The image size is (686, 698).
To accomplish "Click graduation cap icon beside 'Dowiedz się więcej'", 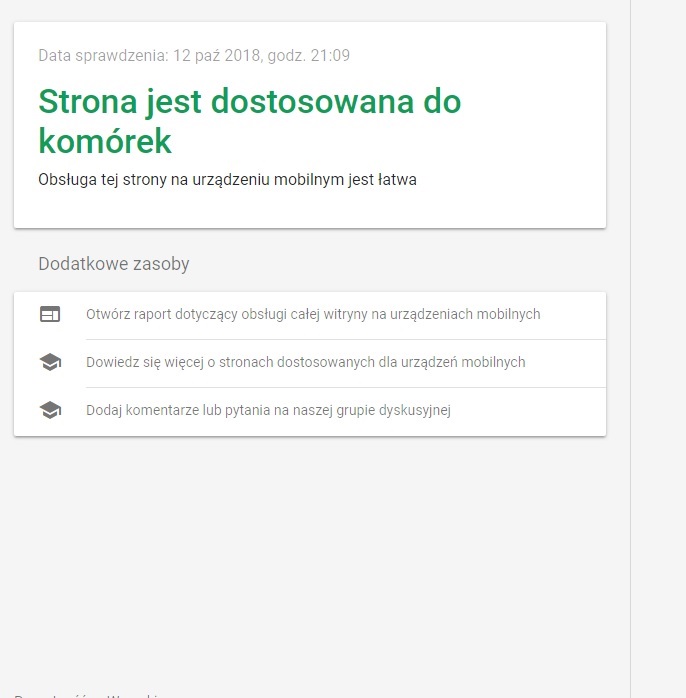I will (50, 362).
